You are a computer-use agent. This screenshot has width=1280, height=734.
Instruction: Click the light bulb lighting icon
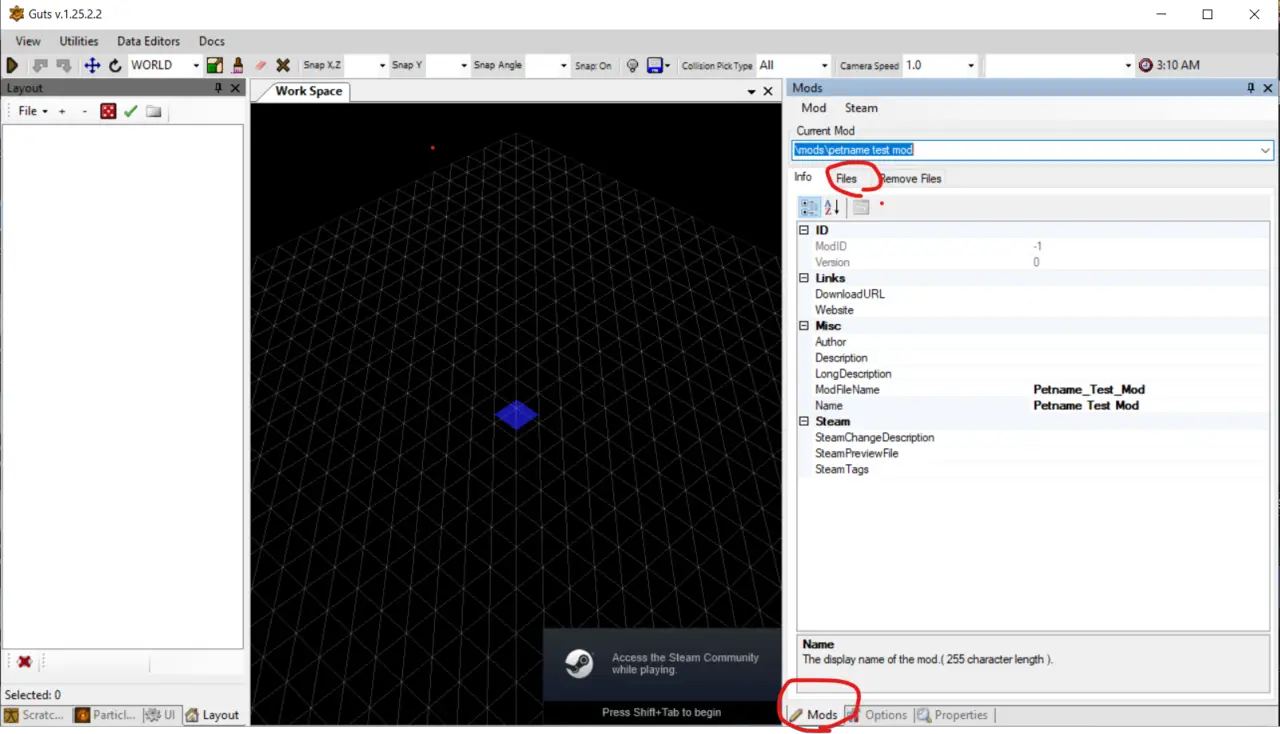point(632,65)
